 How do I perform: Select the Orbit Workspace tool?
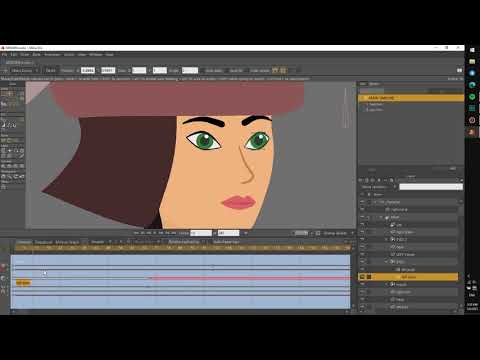pos(22,176)
